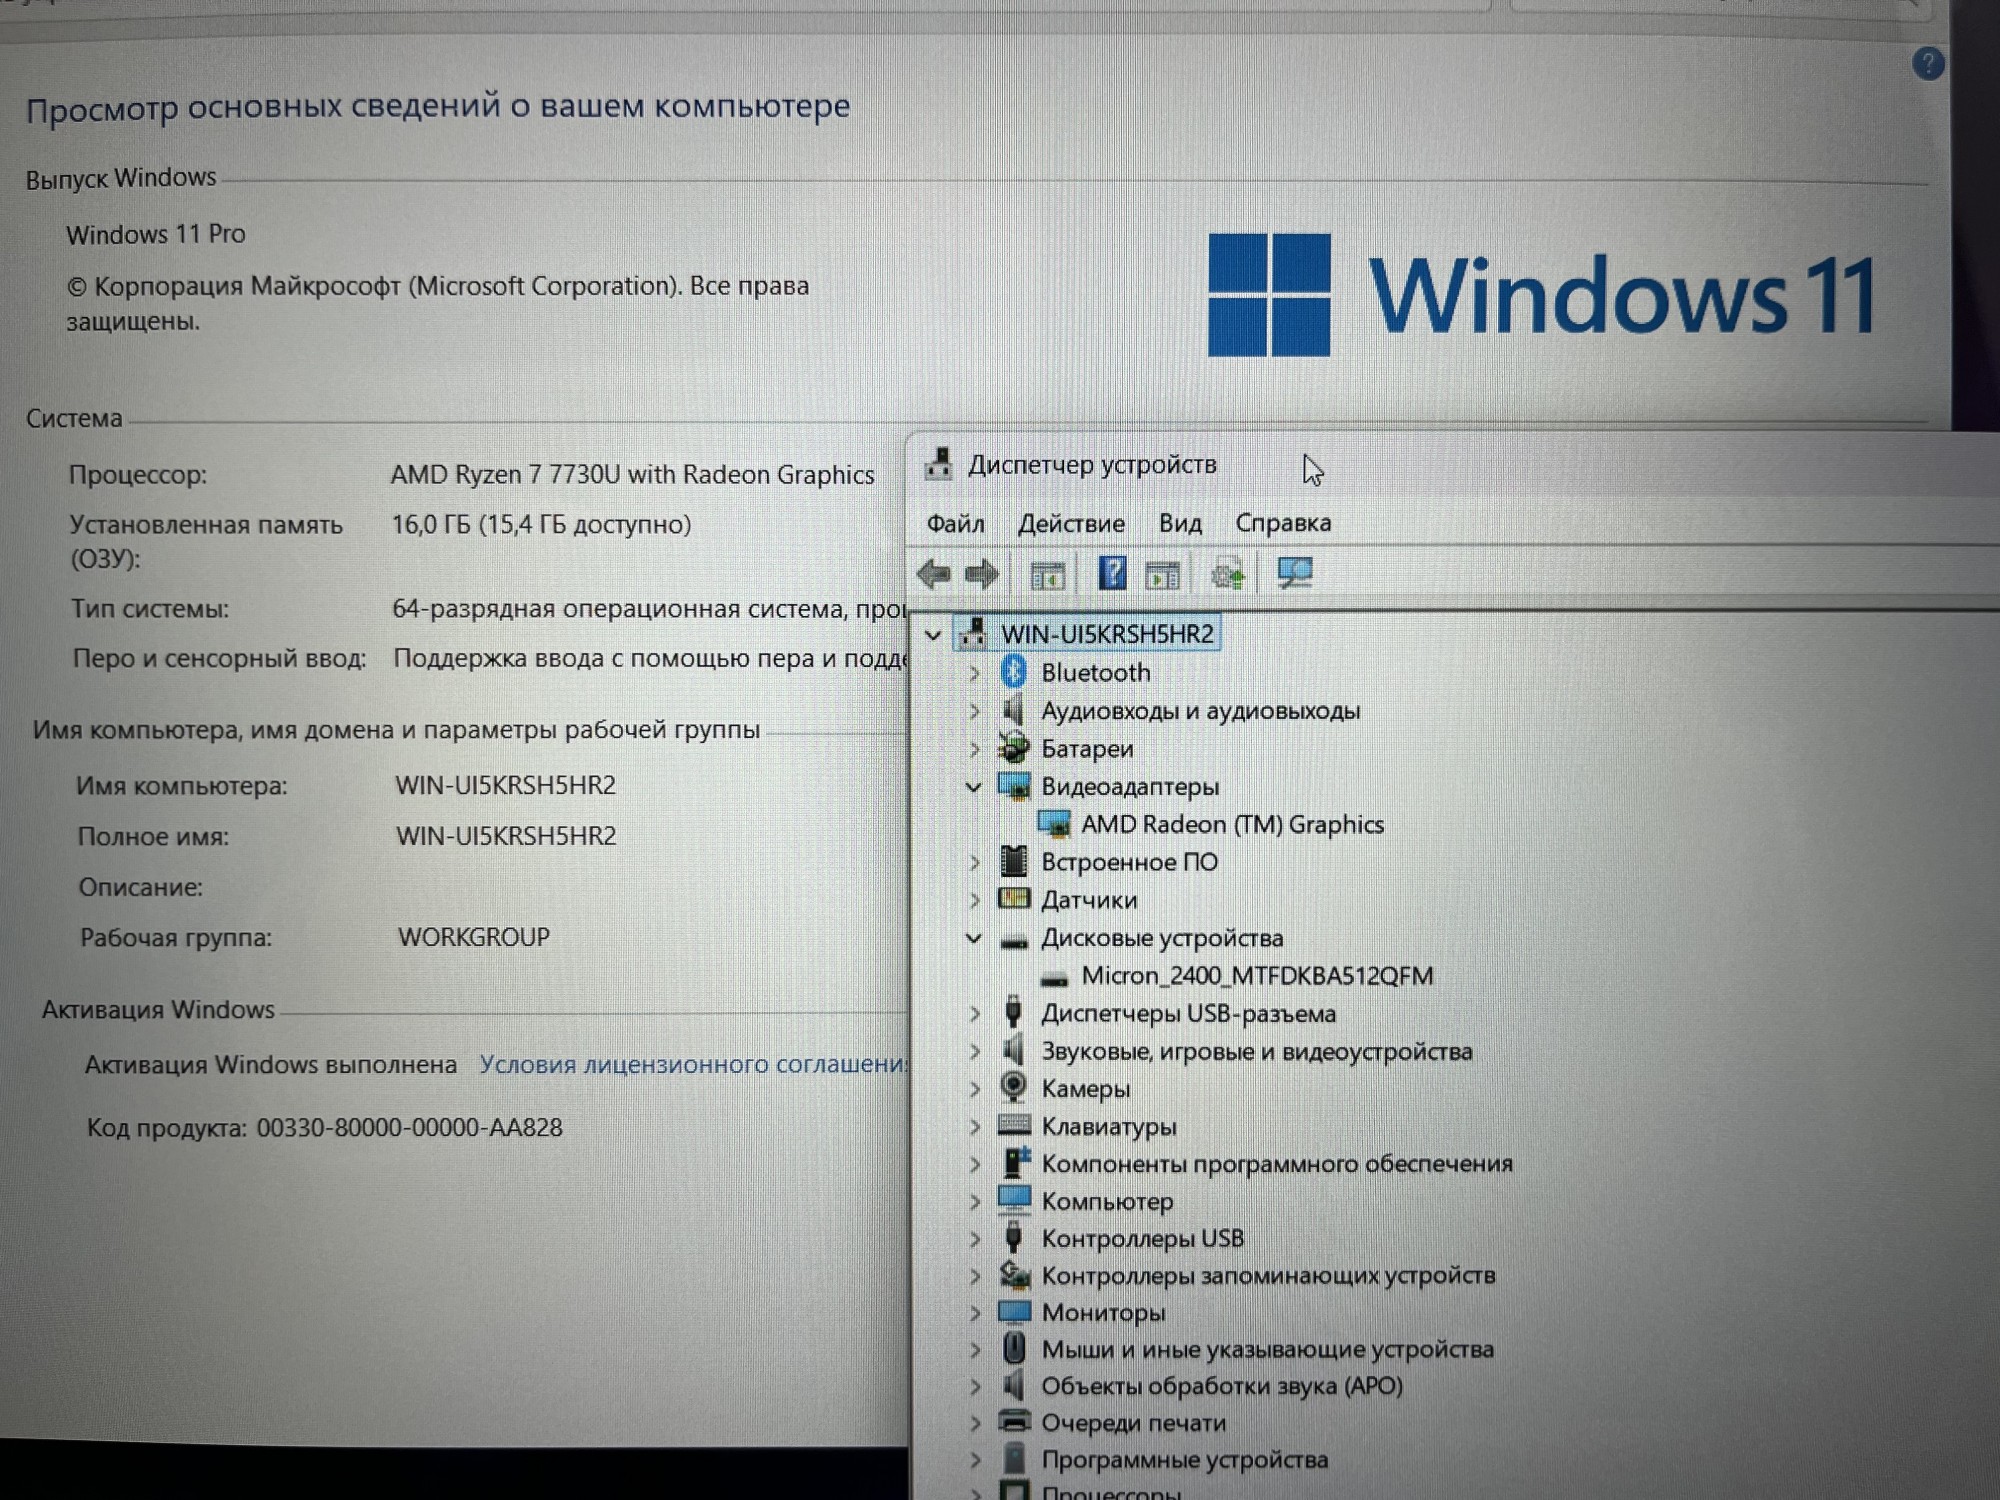Collapse the Дисковые устройства category
This screenshot has height=1500, width=2000.
pos(974,939)
